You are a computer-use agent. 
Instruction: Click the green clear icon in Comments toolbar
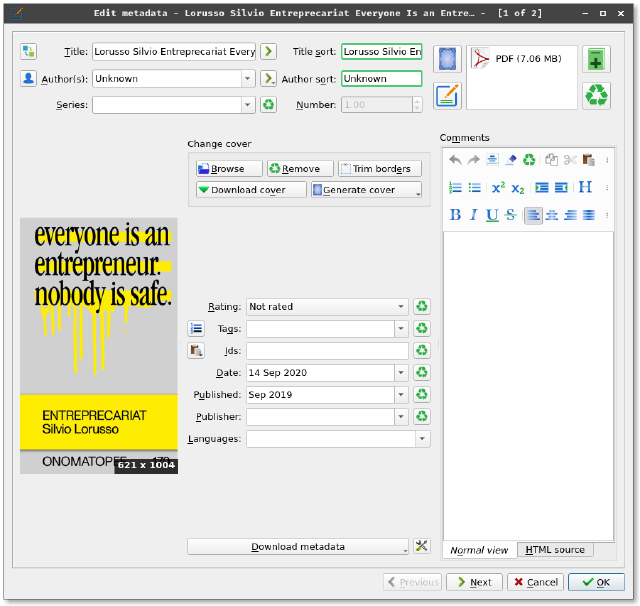529,160
